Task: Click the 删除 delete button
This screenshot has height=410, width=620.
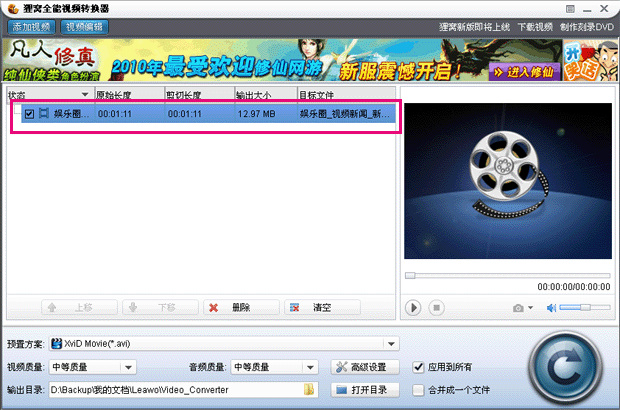Action: click(x=241, y=307)
